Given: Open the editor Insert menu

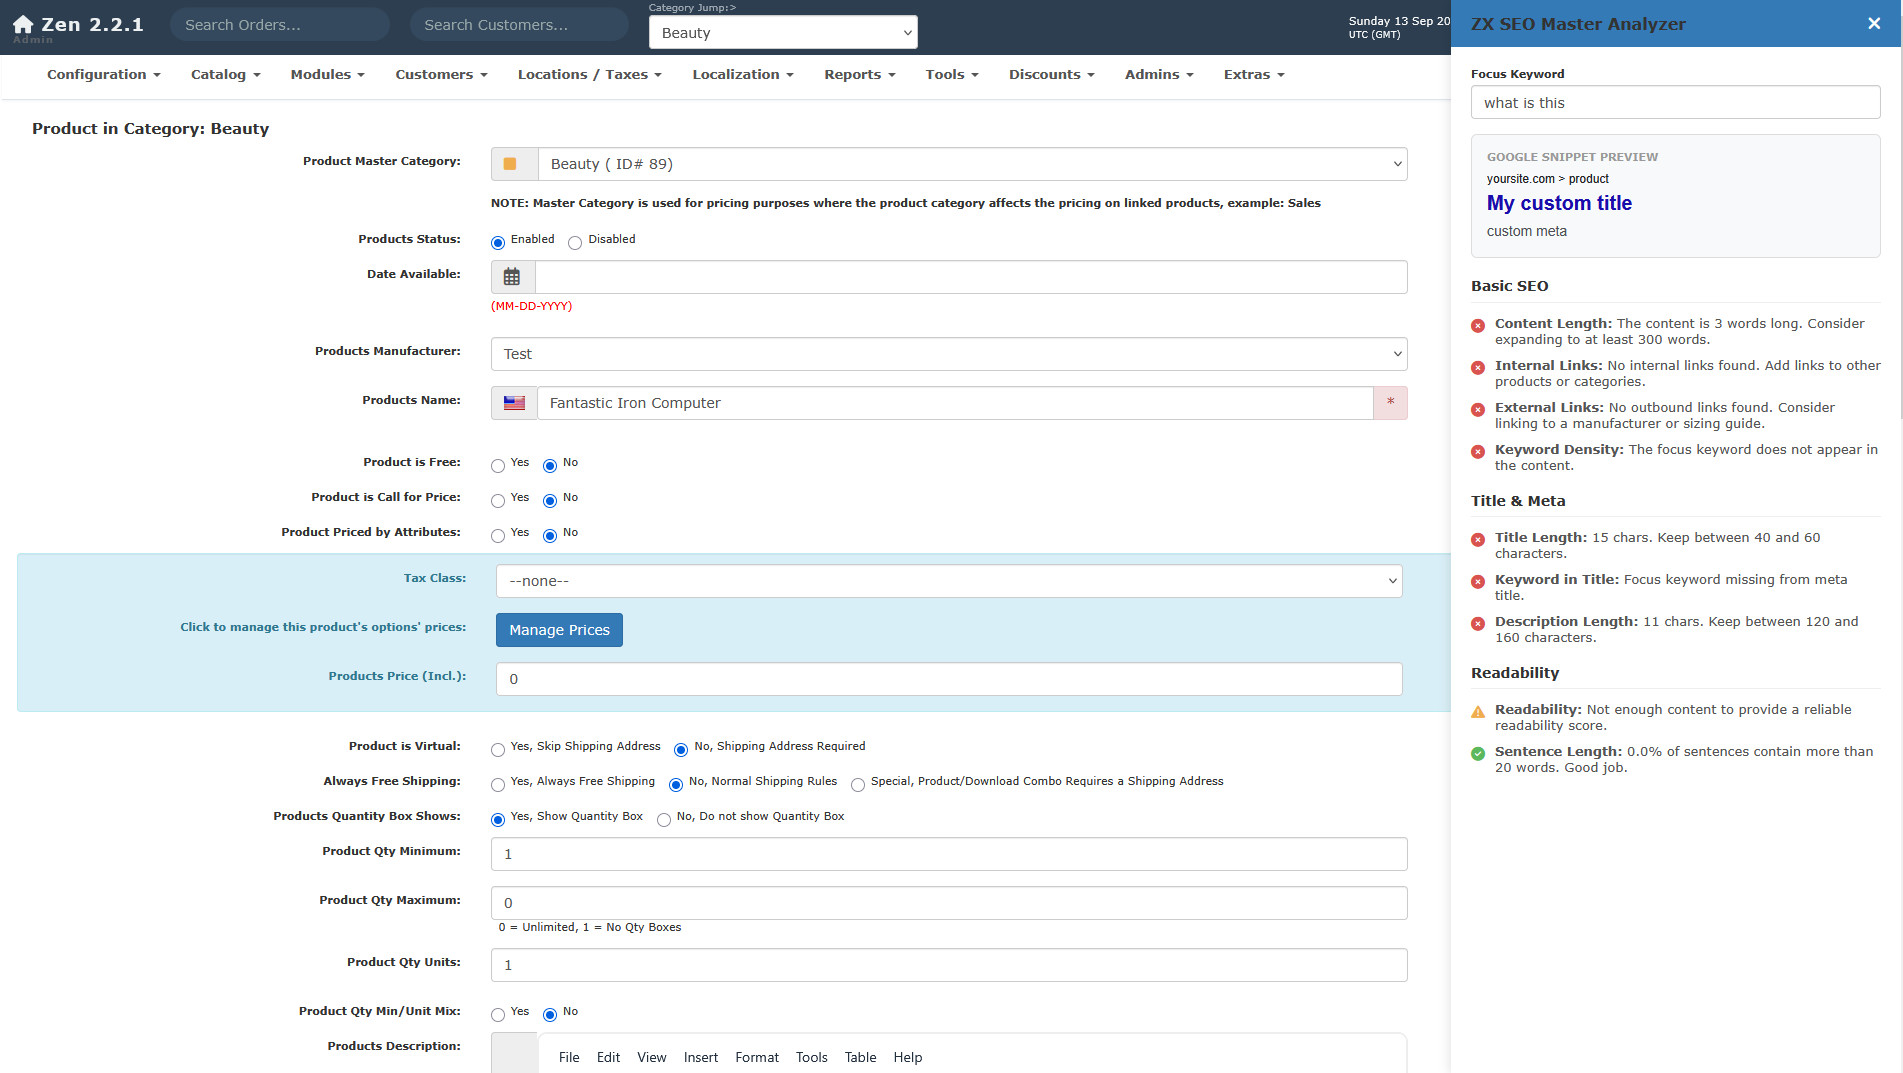Looking at the screenshot, I should tap(700, 1057).
